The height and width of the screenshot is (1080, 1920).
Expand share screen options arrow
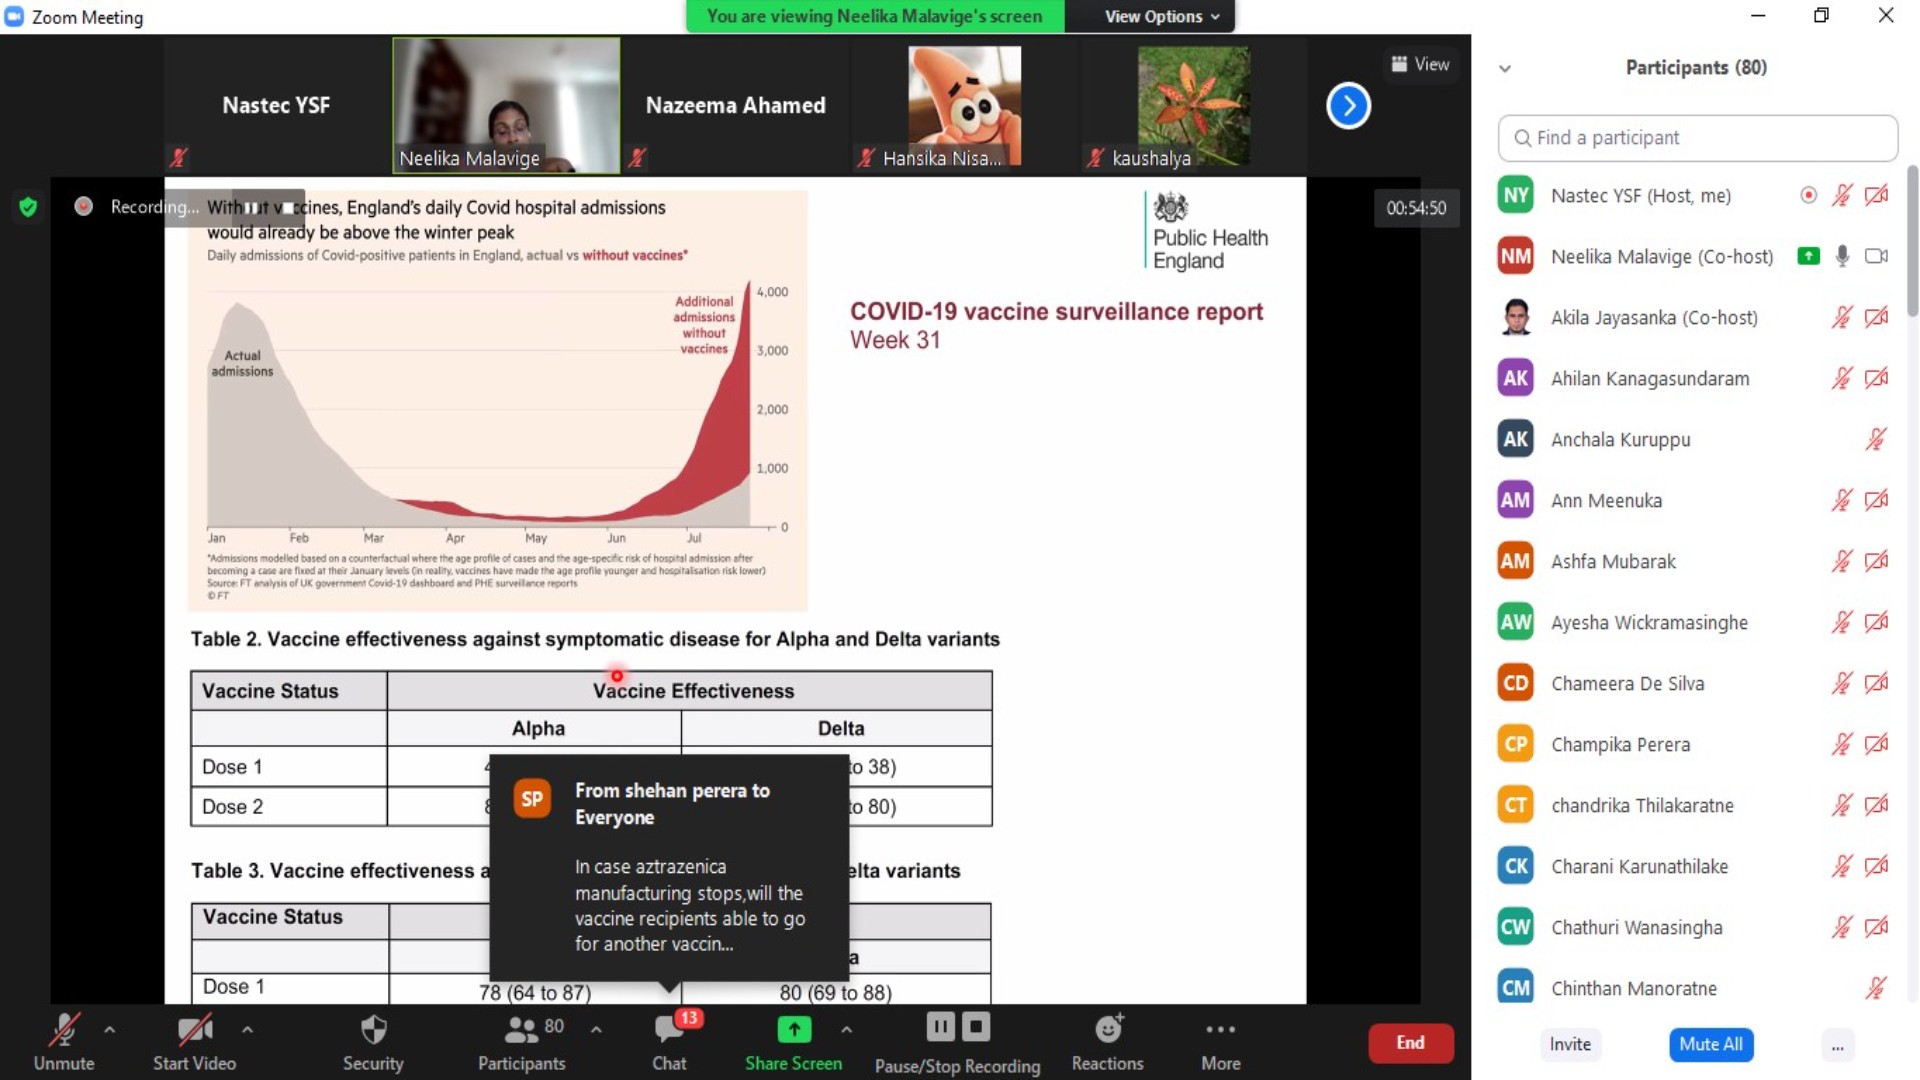[847, 1029]
